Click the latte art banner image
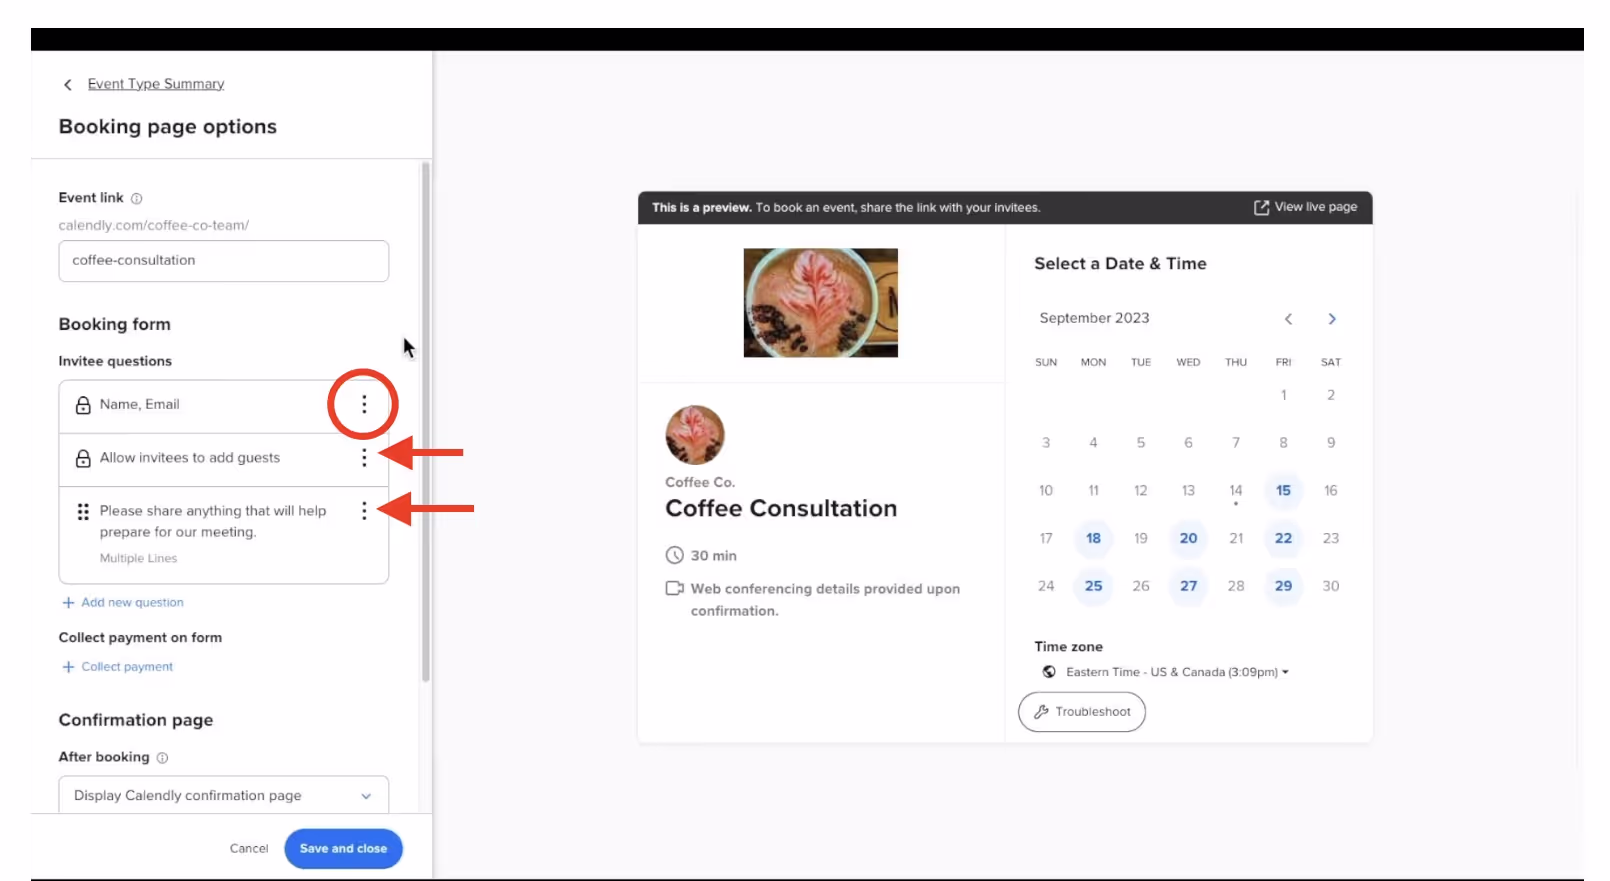Viewport: 1610px width, 881px height. point(820,303)
